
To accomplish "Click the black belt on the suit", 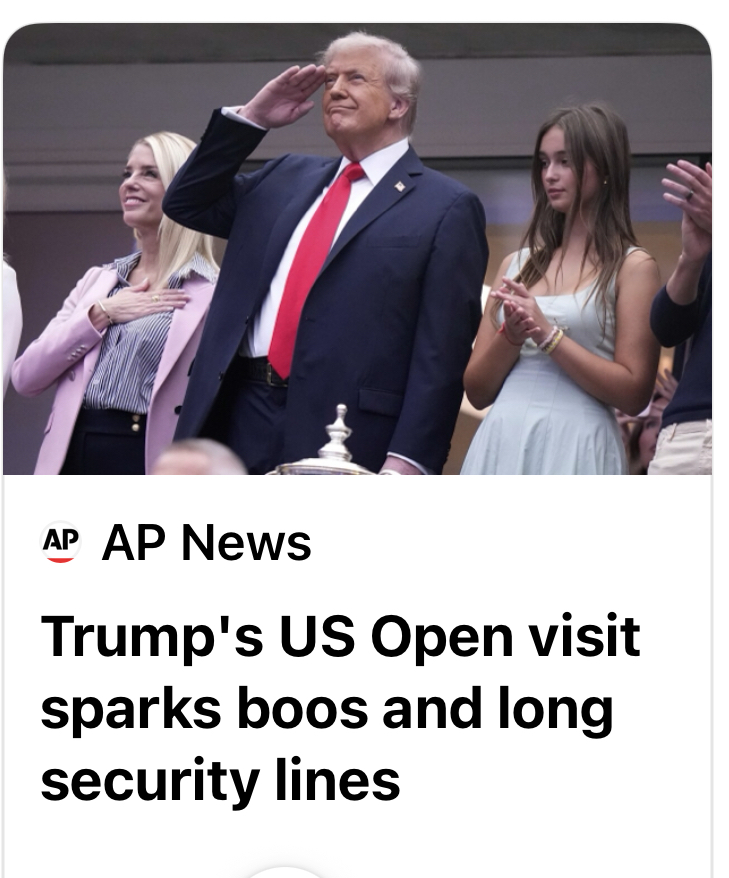I will click(x=262, y=372).
